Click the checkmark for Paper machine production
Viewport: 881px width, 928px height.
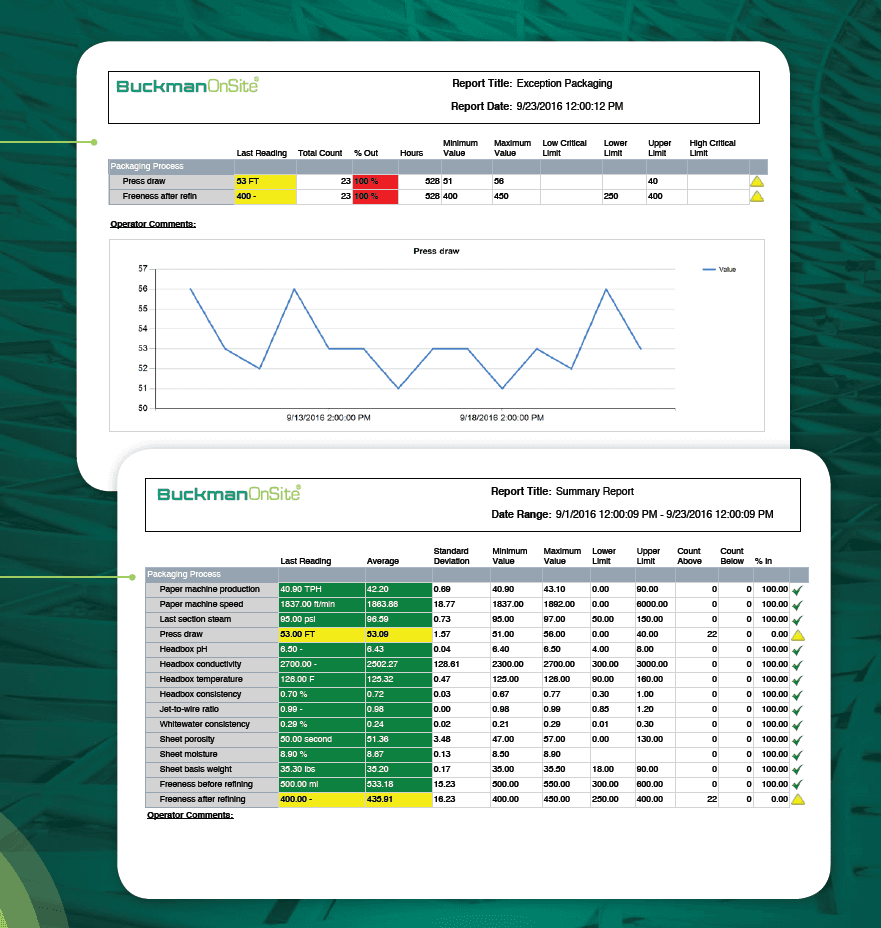pos(798,590)
